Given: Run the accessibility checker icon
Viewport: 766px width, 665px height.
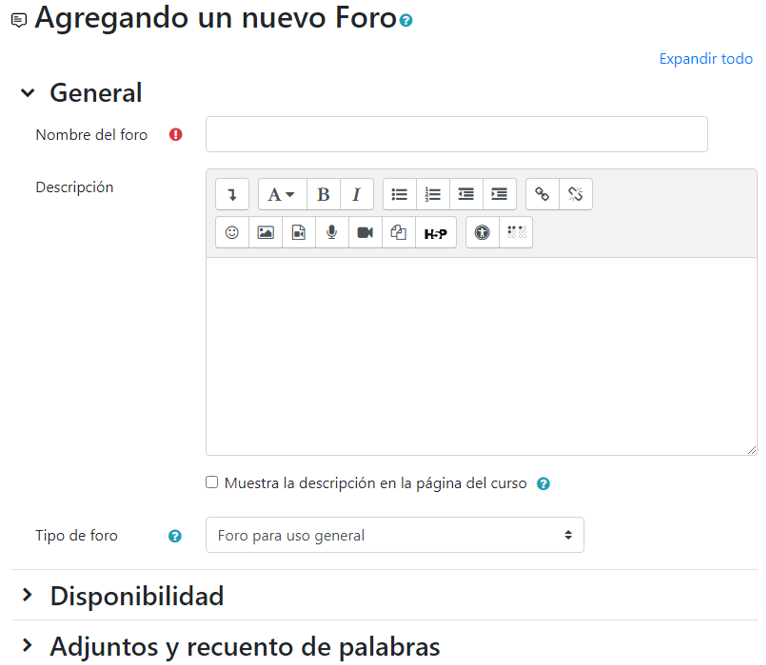Looking at the screenshot, I should click(482, 232).
